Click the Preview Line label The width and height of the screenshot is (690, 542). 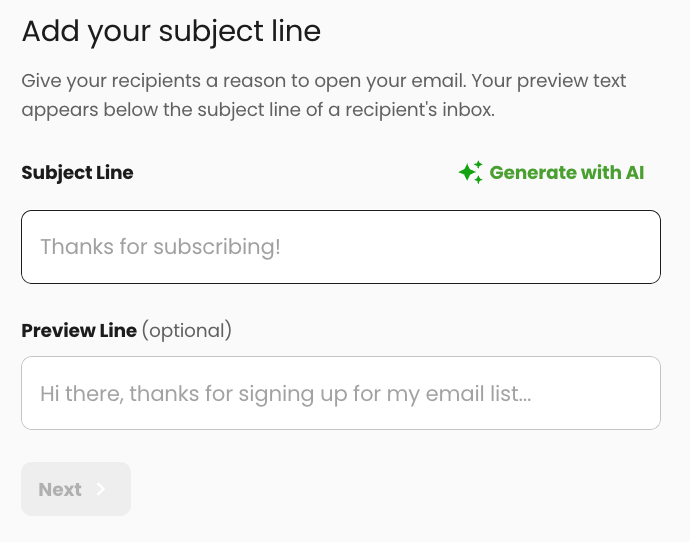pyautogui.click(x=79, y=330)
